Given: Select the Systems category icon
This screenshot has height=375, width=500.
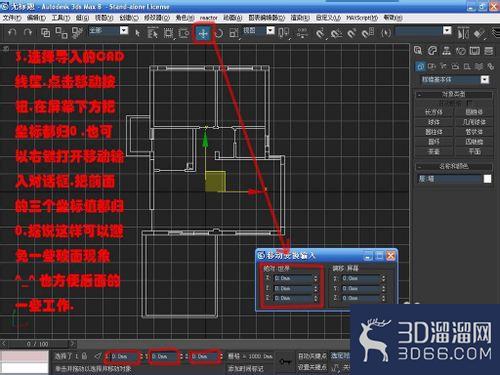Looking at the screenshot, I should (x=490, y=67).
